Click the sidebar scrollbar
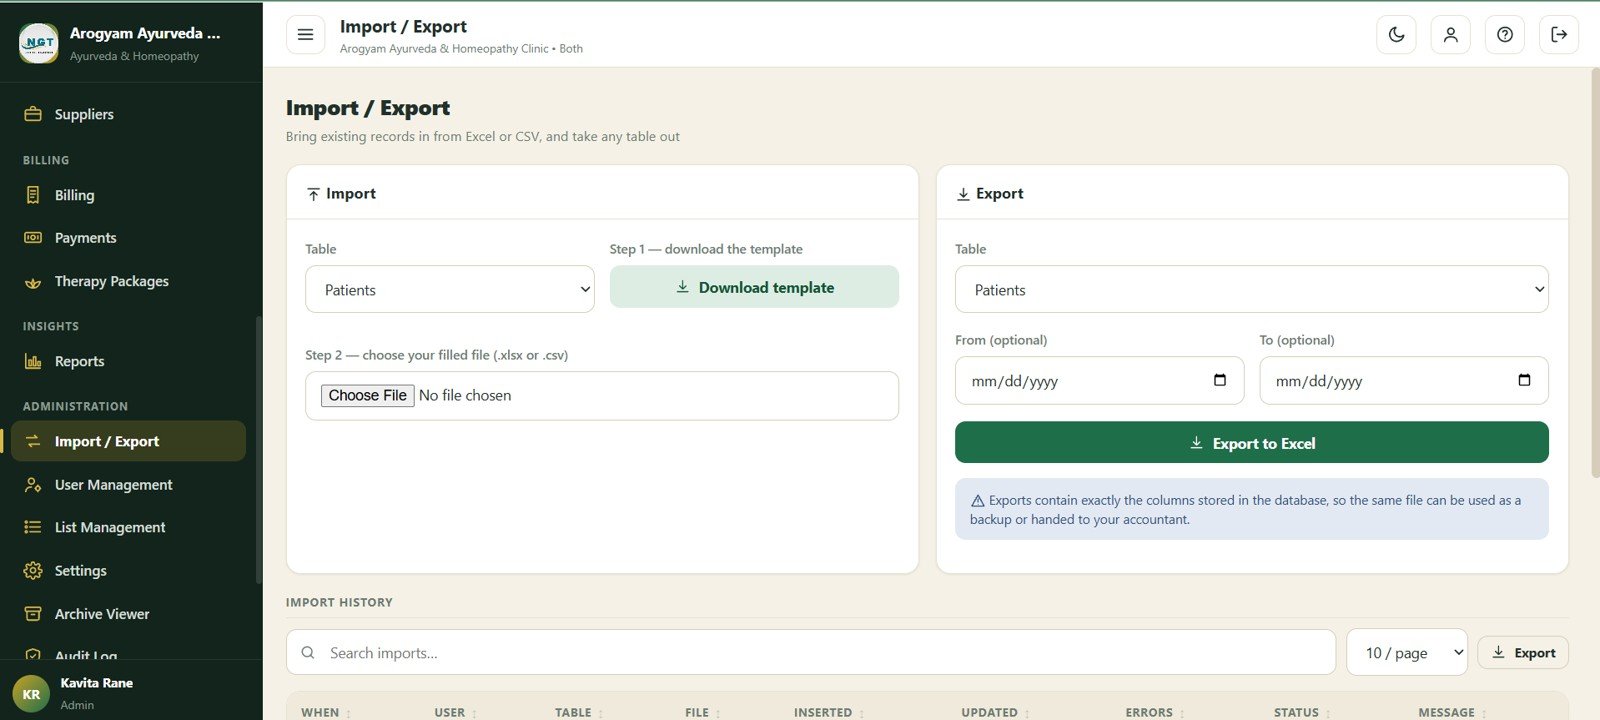Screen dimensions: 1600x720 pyautogui.click(x=259, y=450)
